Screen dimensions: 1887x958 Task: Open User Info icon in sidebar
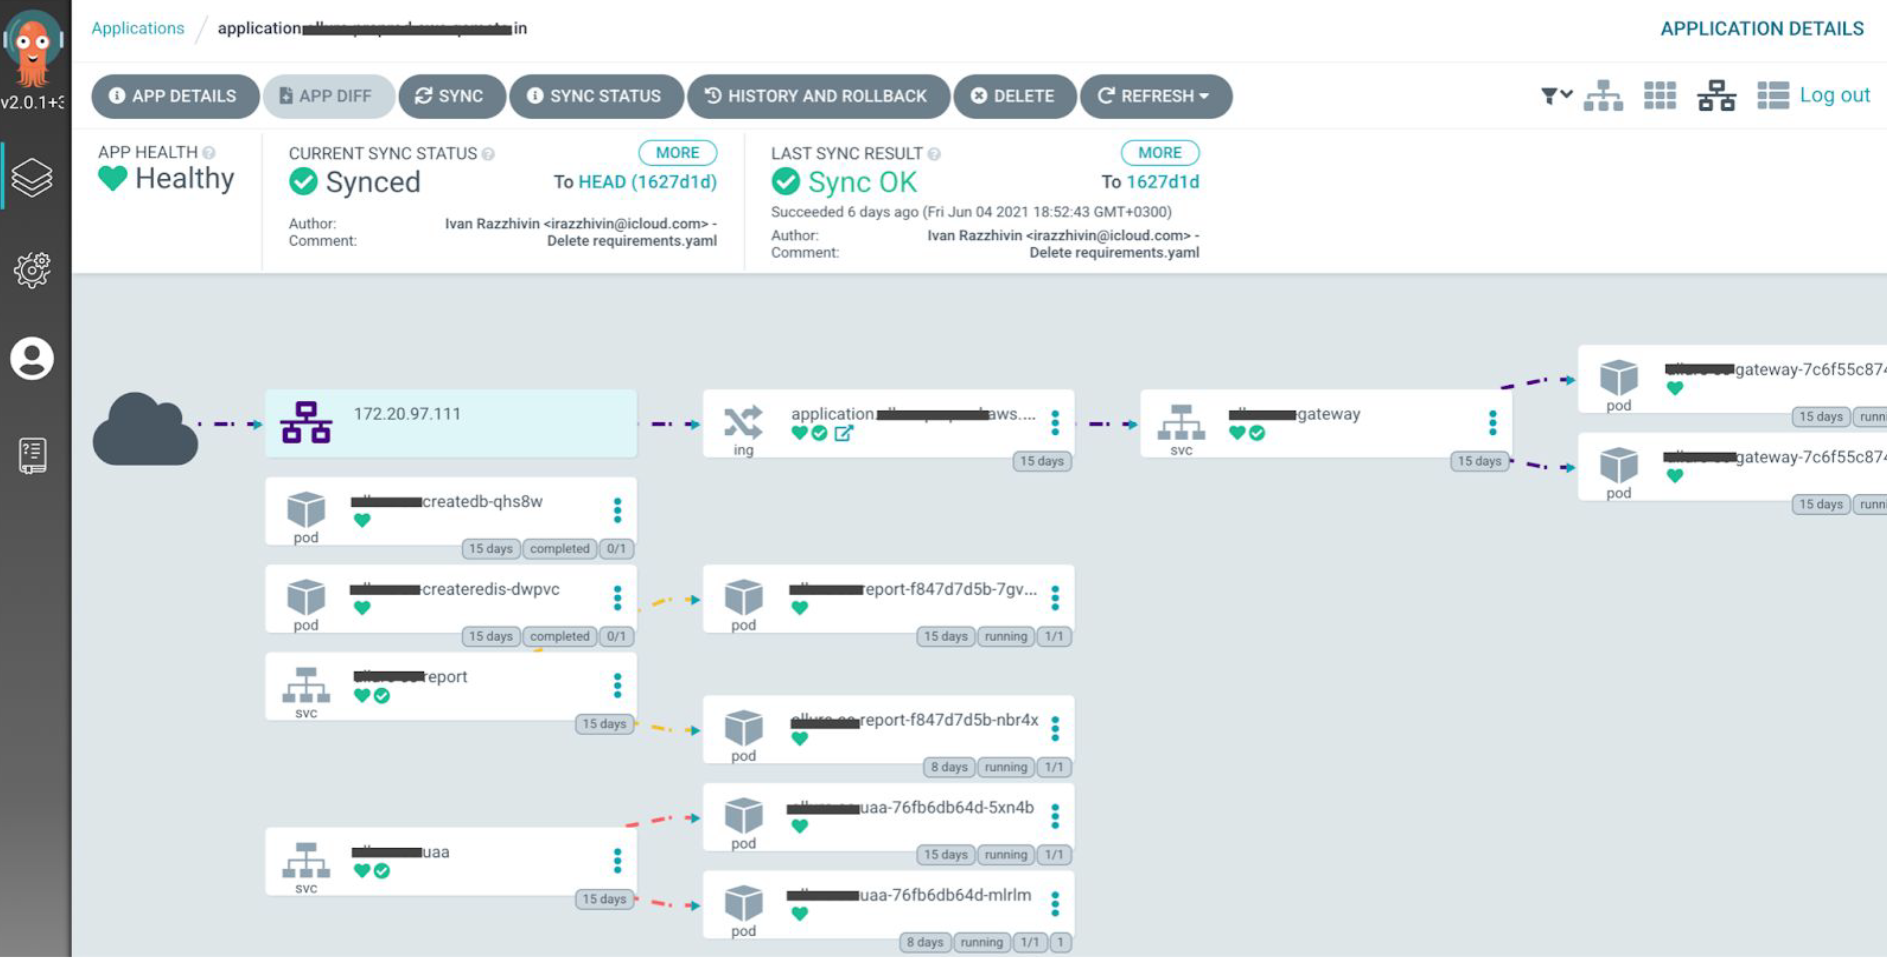pos(32,359)
